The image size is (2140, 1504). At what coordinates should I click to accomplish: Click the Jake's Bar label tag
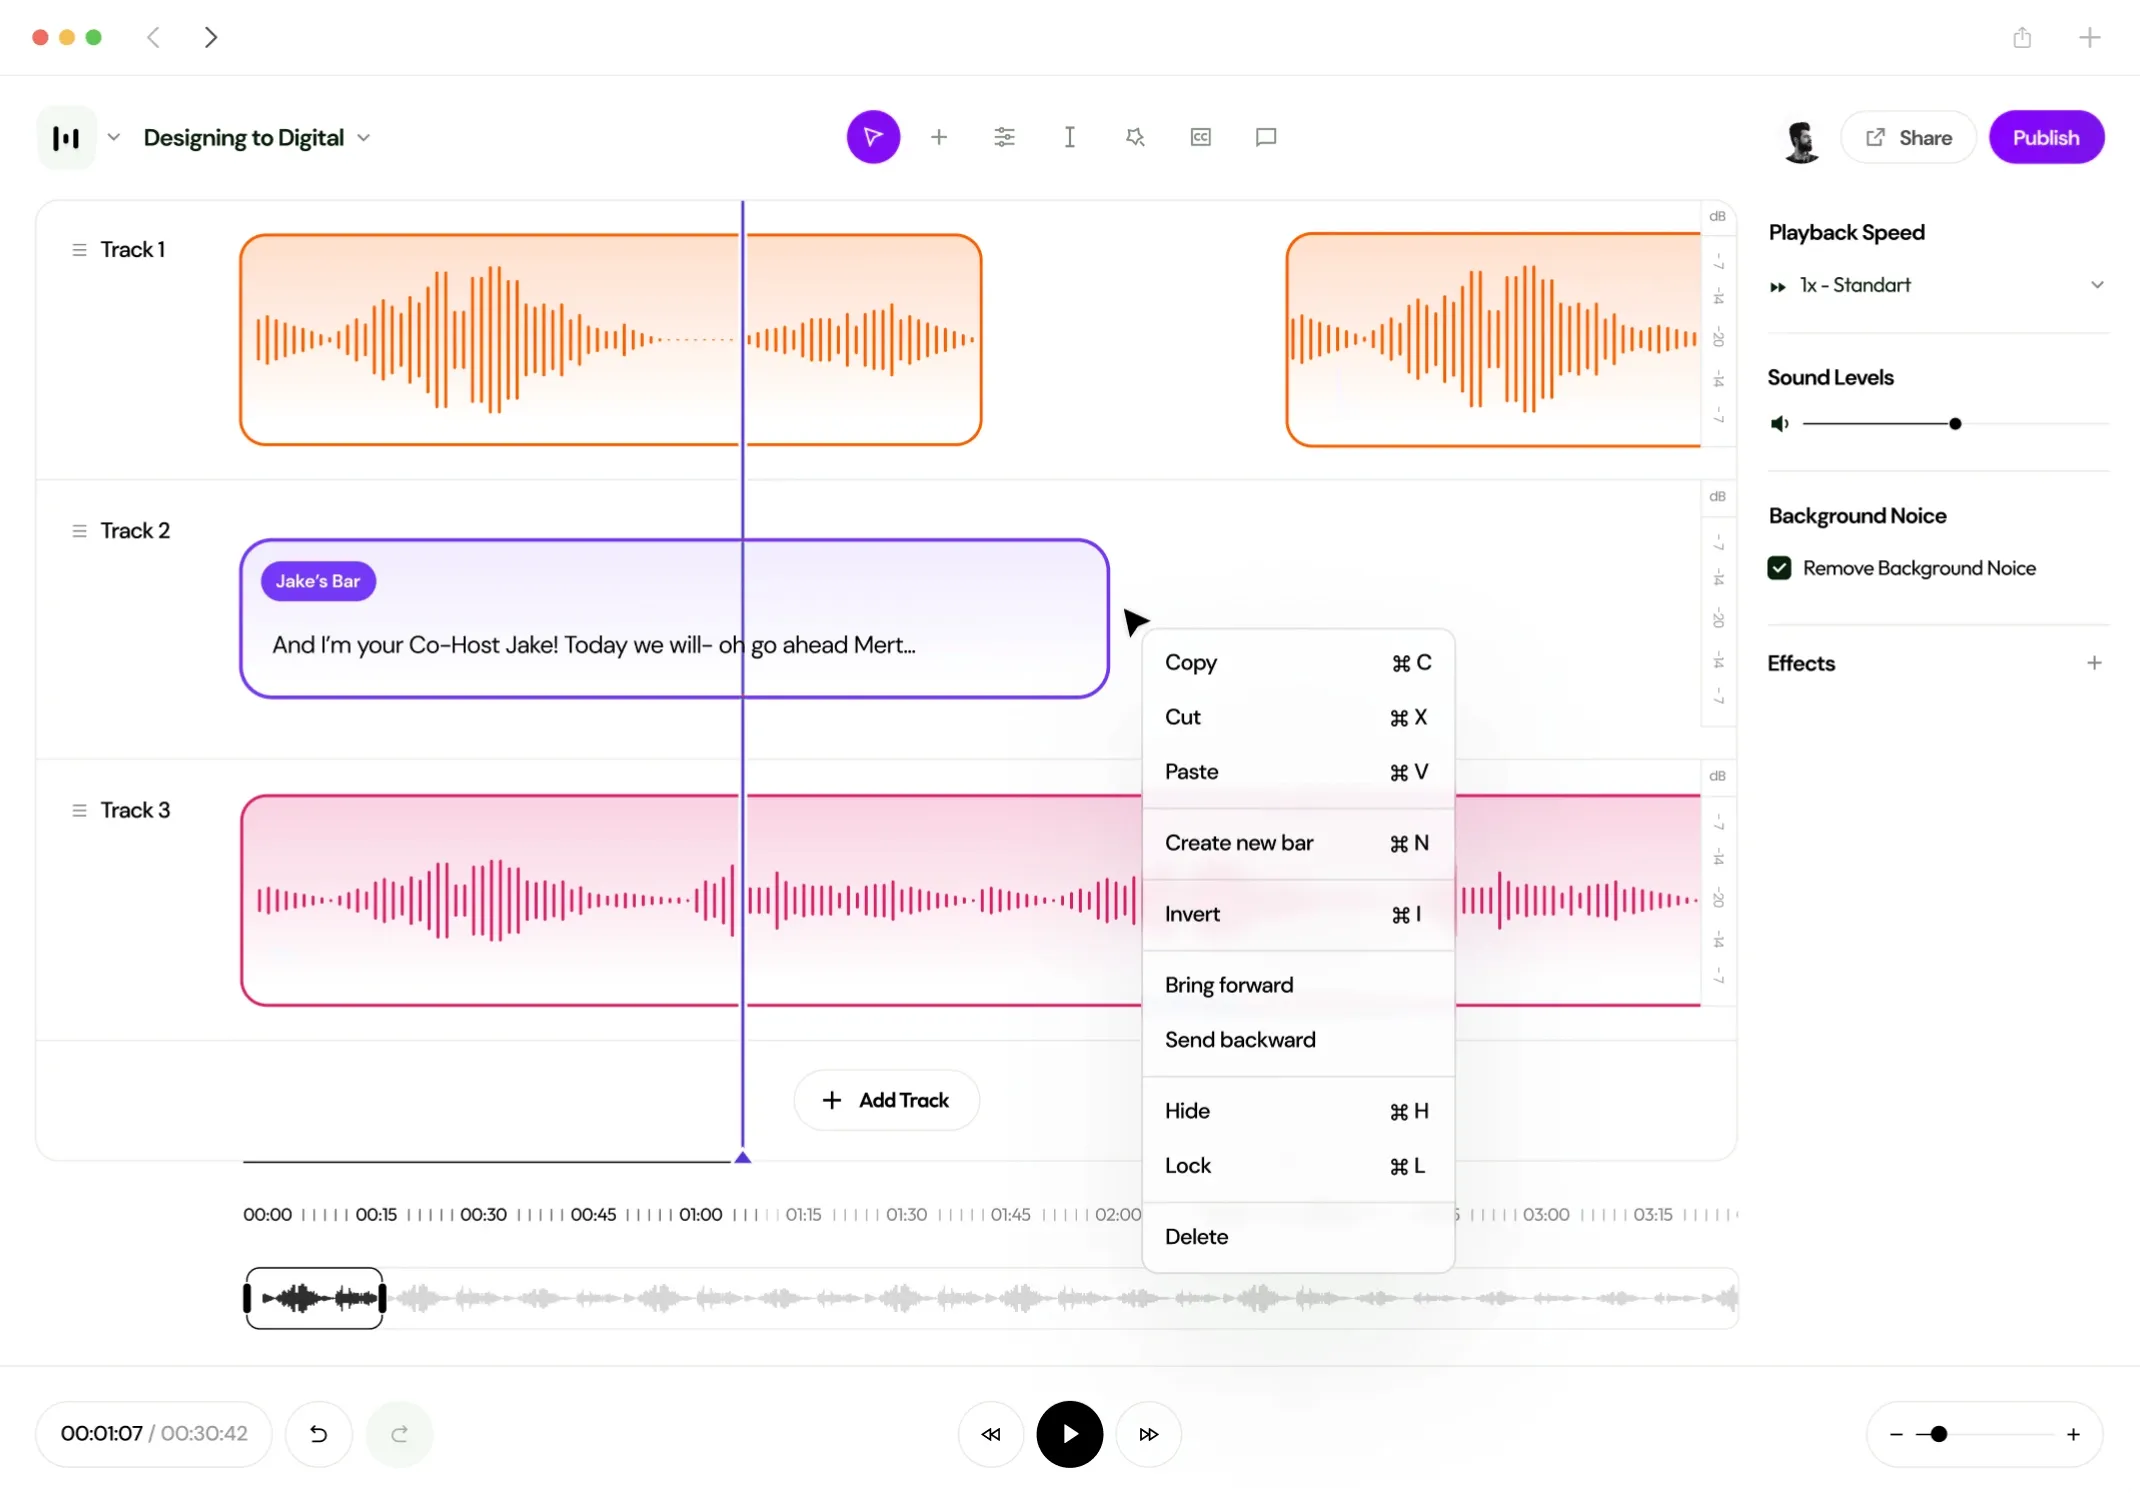point(318,581)
